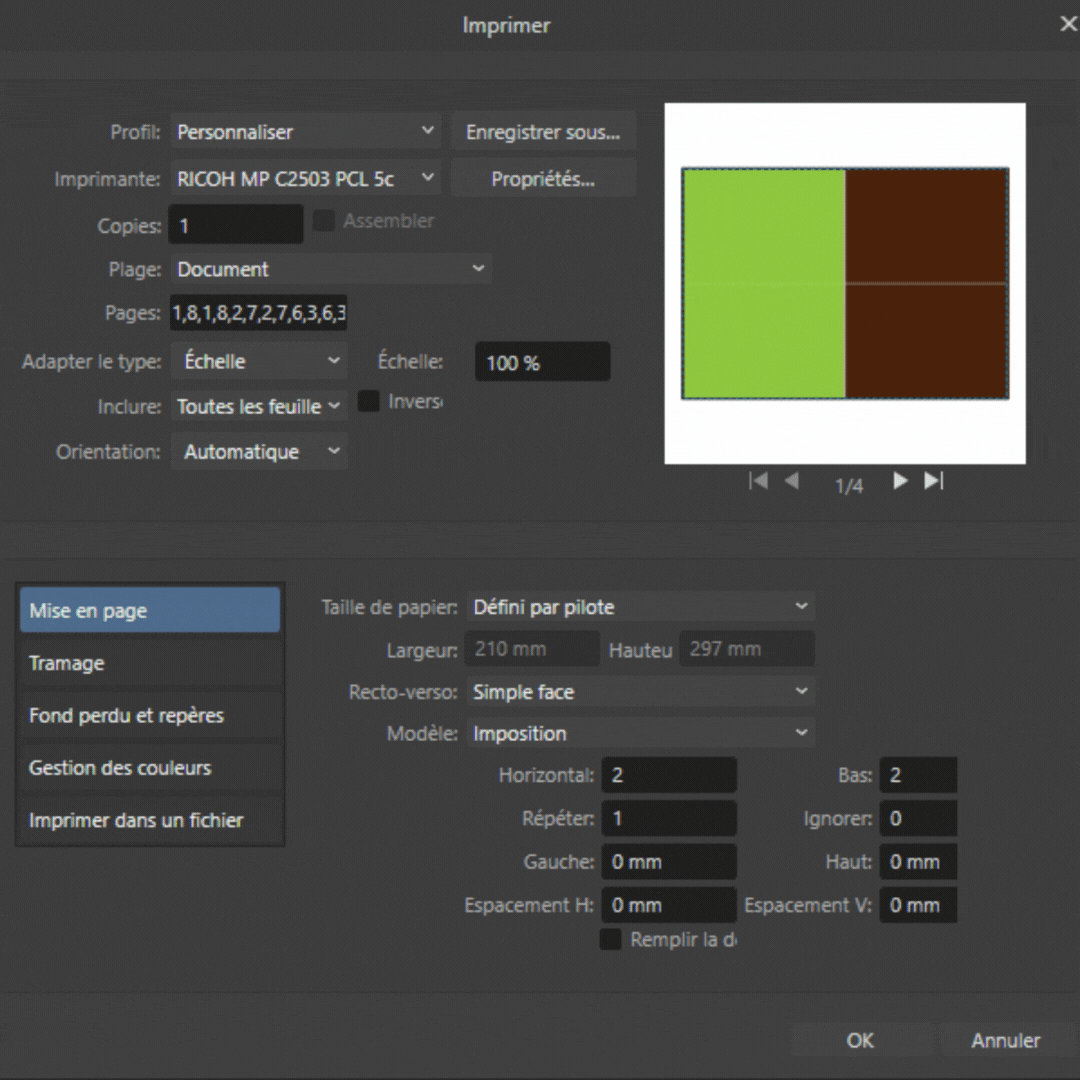The width and height of the screenshot is (1080, 1080).
Task: Select Imprimer dans un fichier section
Action: pos(150,820)
